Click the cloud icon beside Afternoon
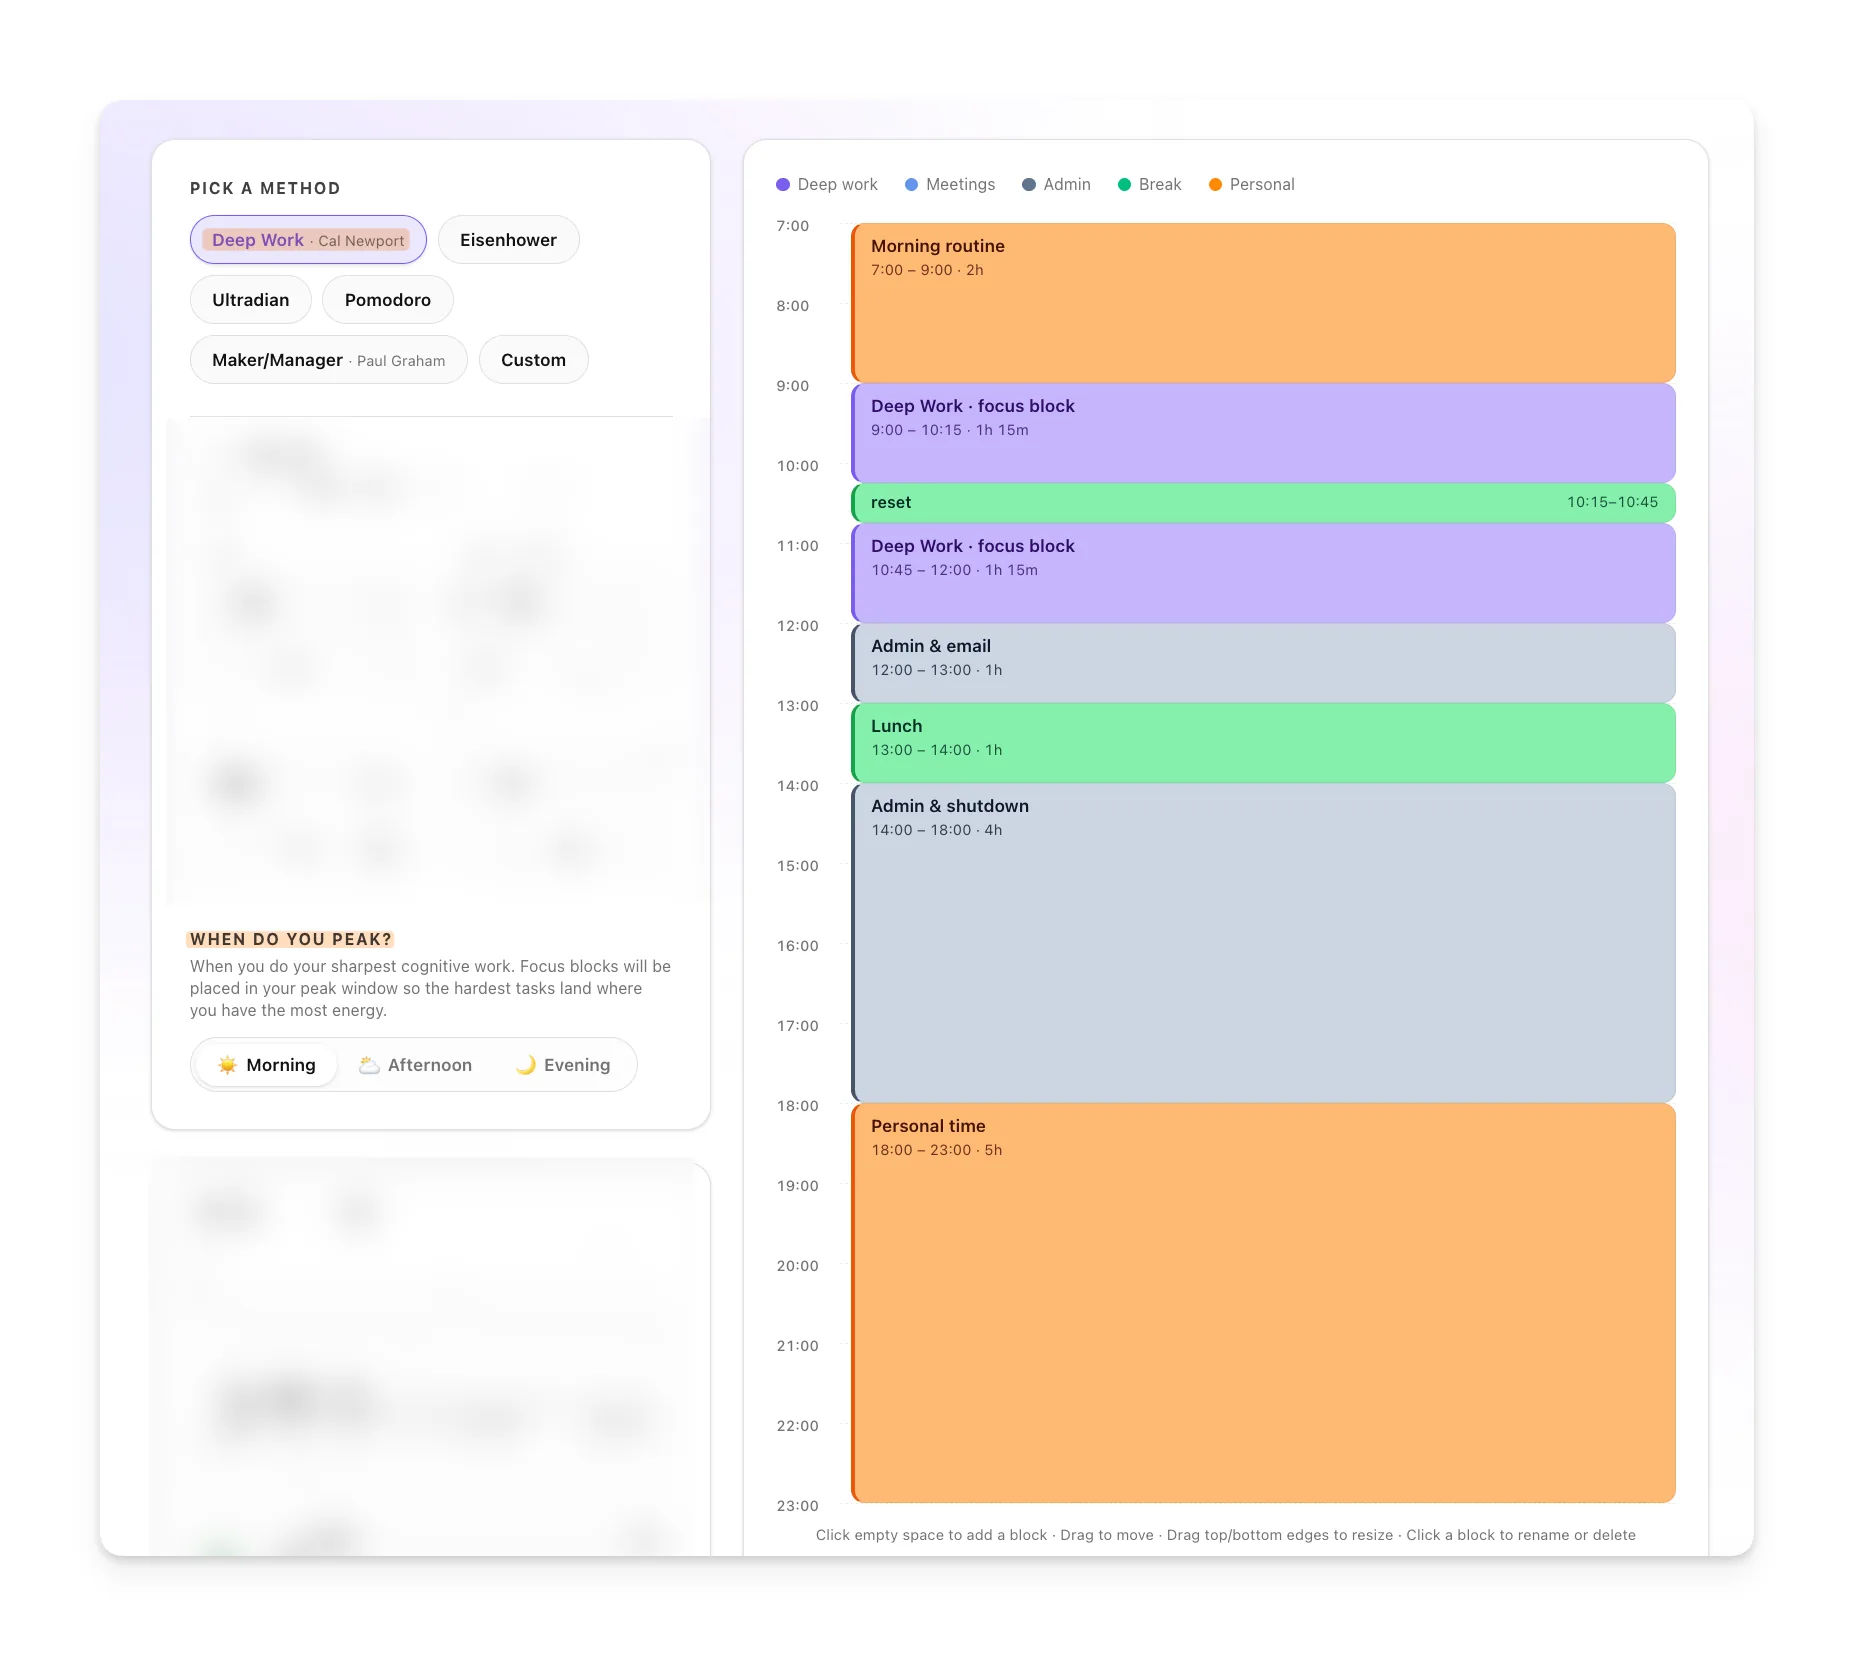The image size is (1854, 1656). click(x=368, y=1064)
